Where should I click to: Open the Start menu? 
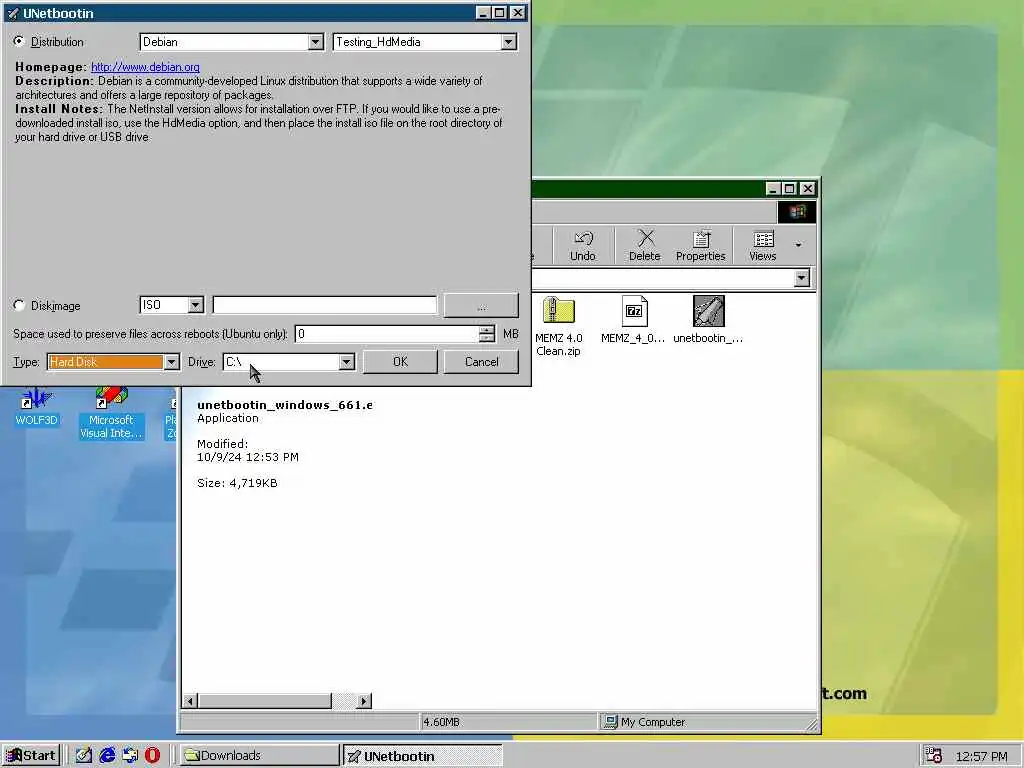[x=31, y=756]
